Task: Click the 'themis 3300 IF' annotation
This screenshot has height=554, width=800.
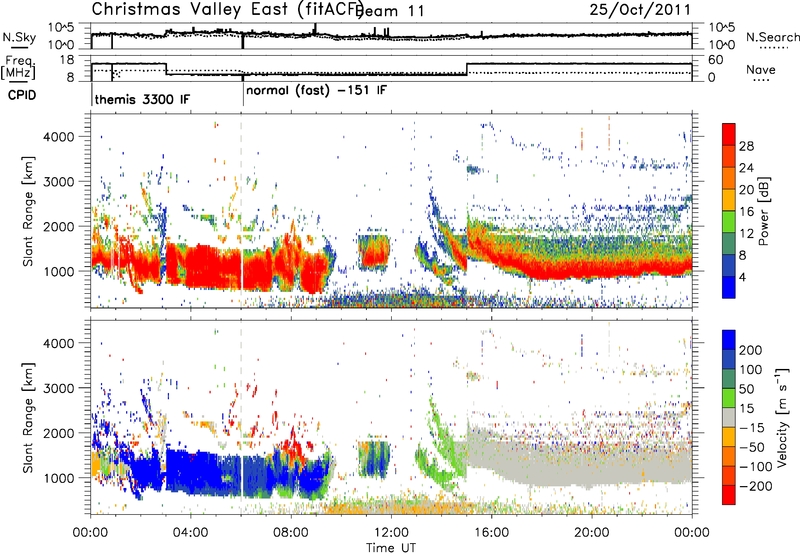Action: [x=142, y=99]
